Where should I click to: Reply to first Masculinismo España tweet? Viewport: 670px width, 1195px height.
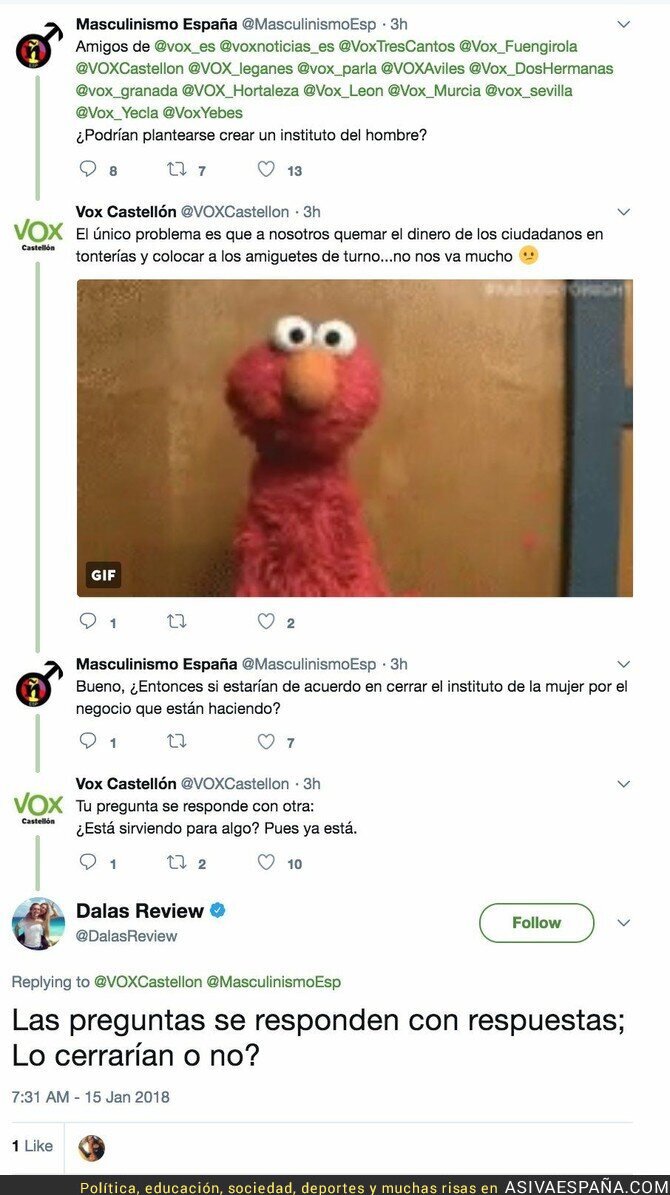point(88,169)
